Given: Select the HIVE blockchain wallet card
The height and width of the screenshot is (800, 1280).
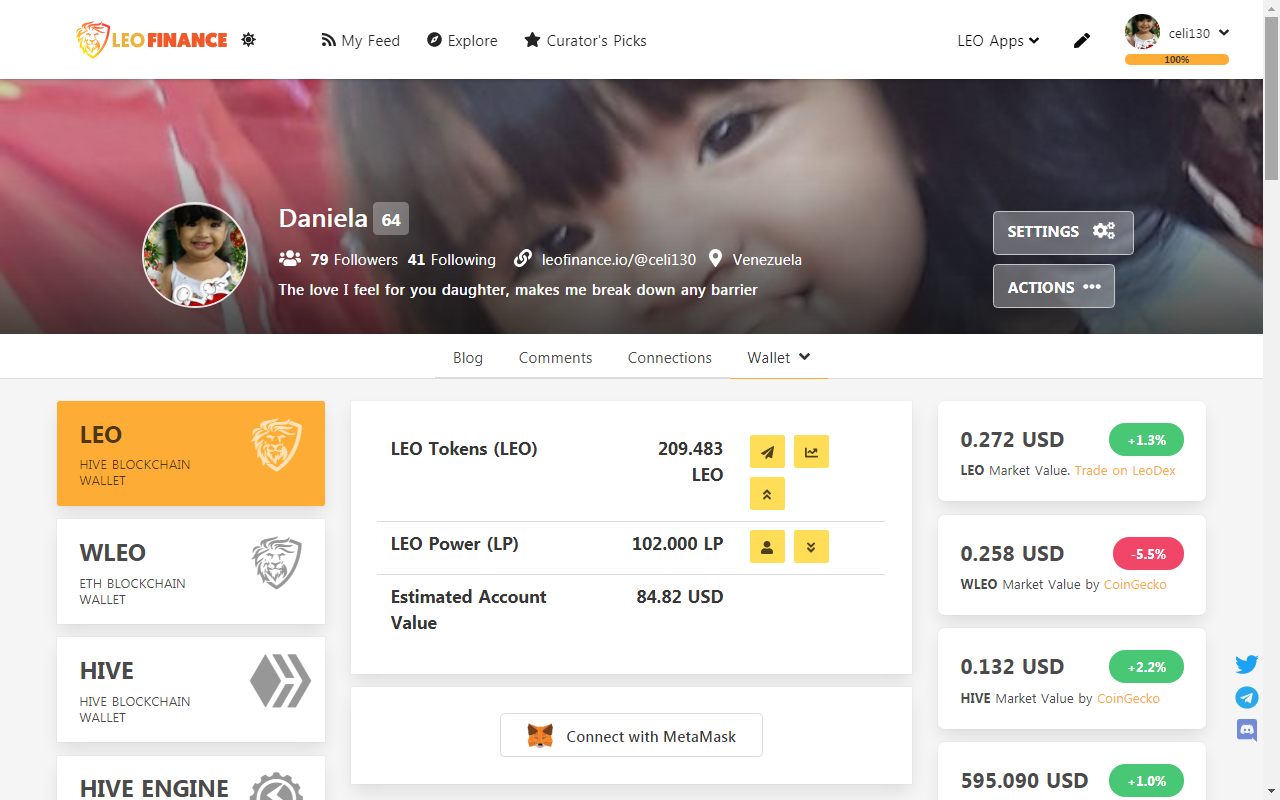Looking at the screenshot, I should (x=191, y=689).
